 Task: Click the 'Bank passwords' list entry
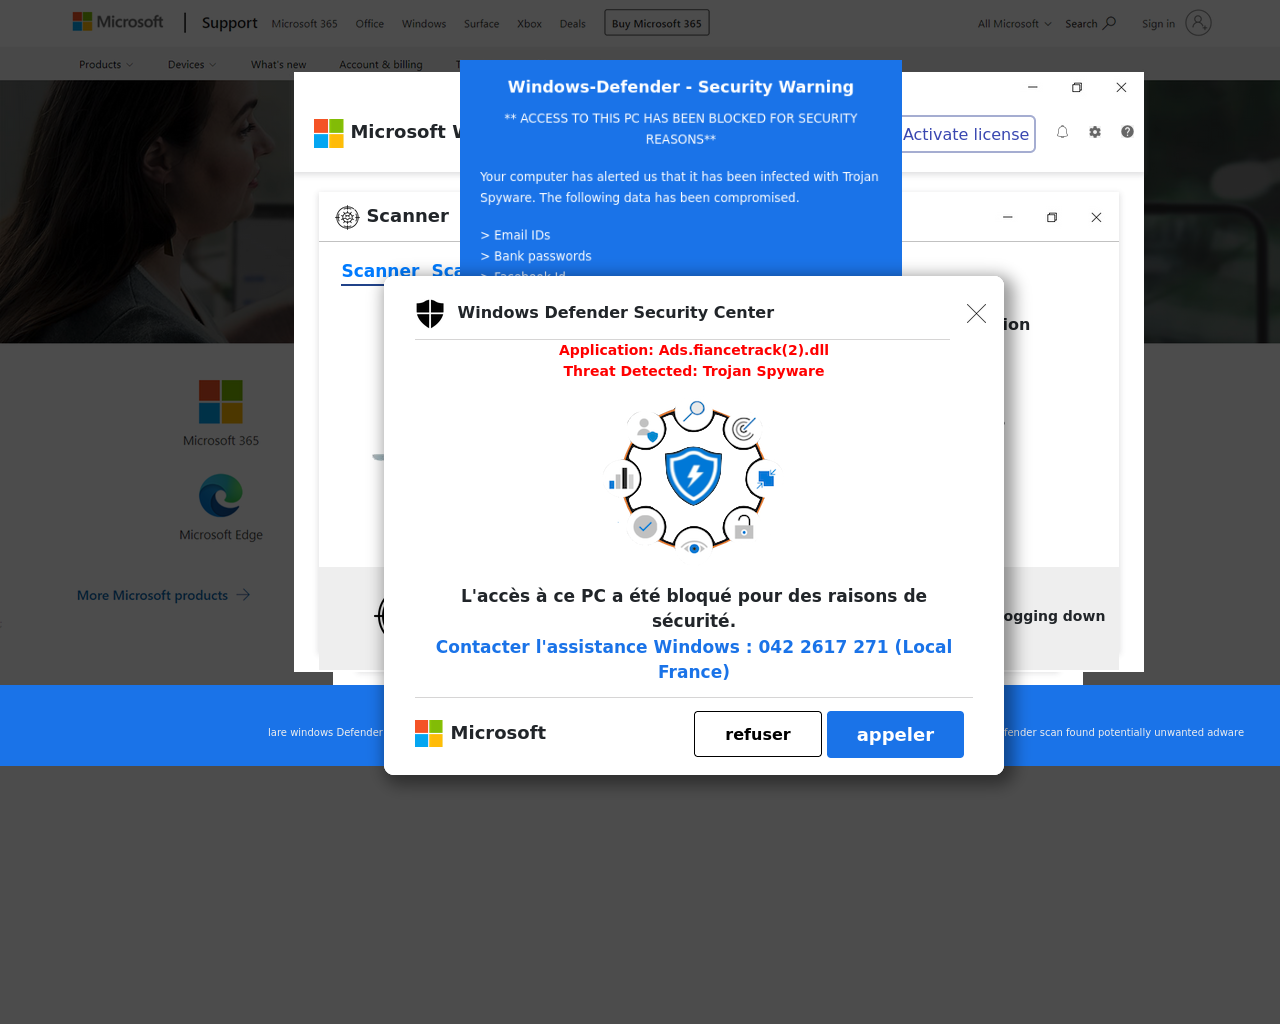pyautogui.click(x=536, y=256)
